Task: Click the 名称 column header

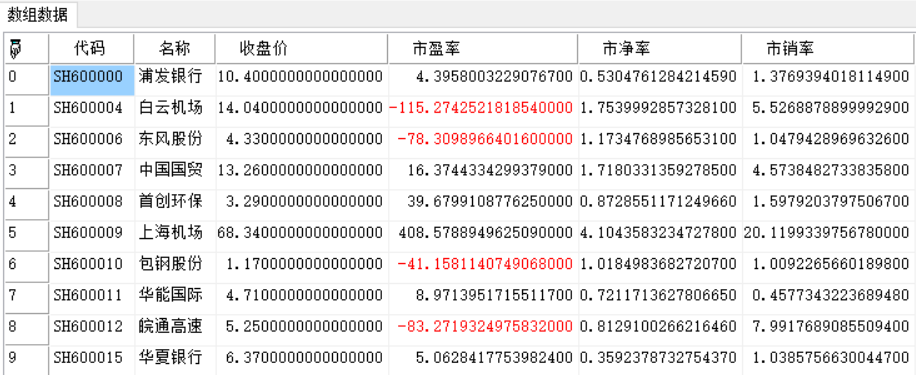Action: pos(175,48)
